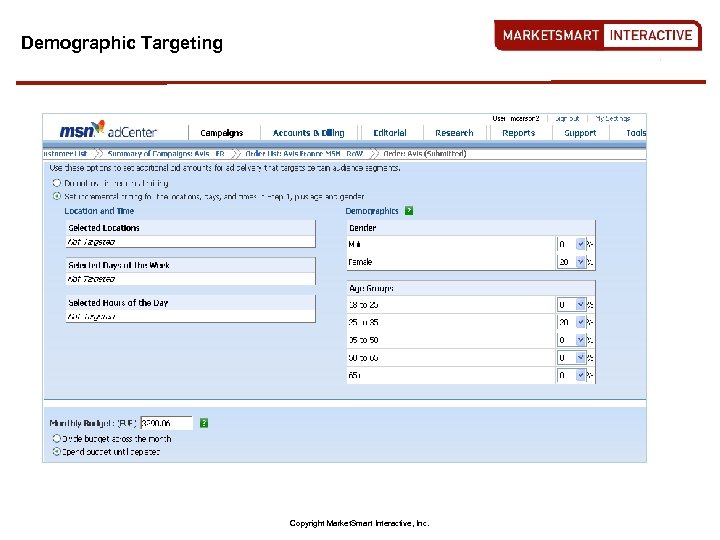Click the Monthly Budget help icon
Screen dimensions: 720x540
[204, 423]
